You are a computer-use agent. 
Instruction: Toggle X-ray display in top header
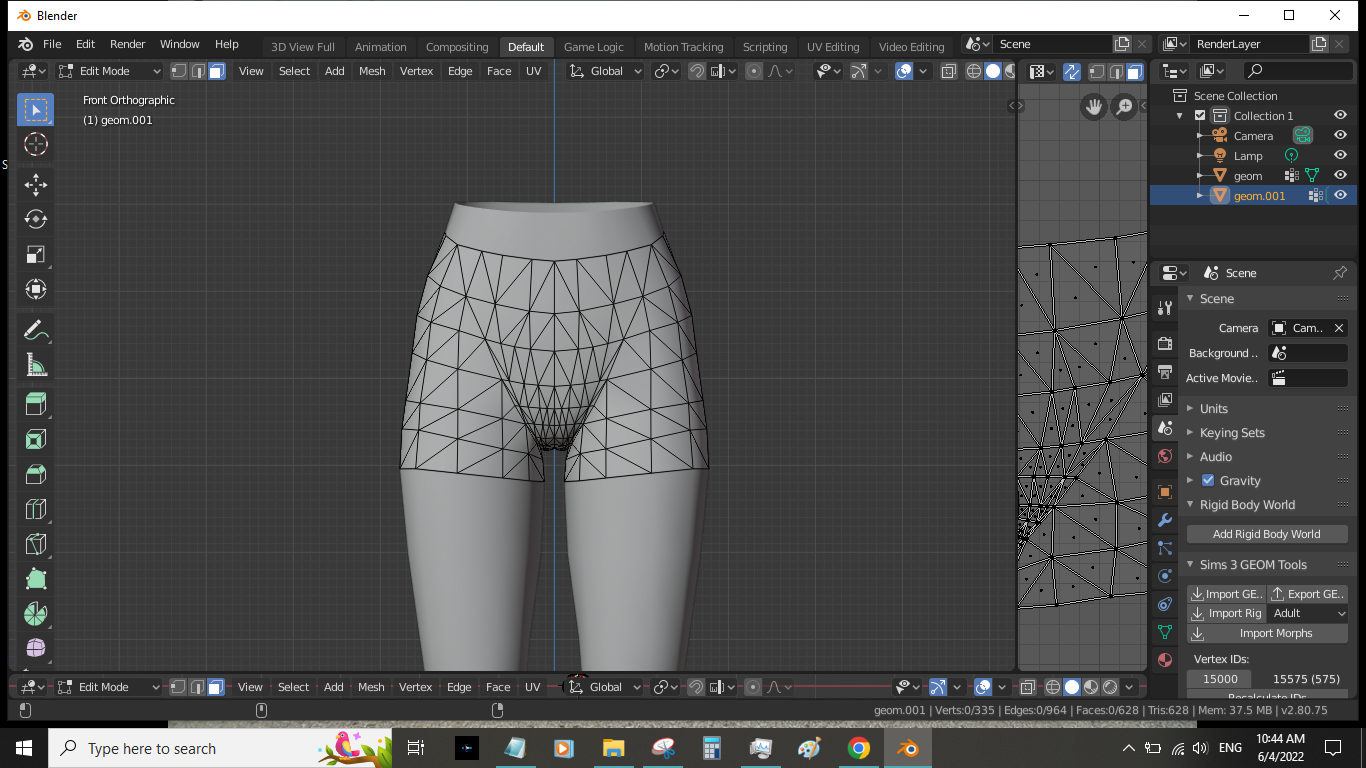949,71
